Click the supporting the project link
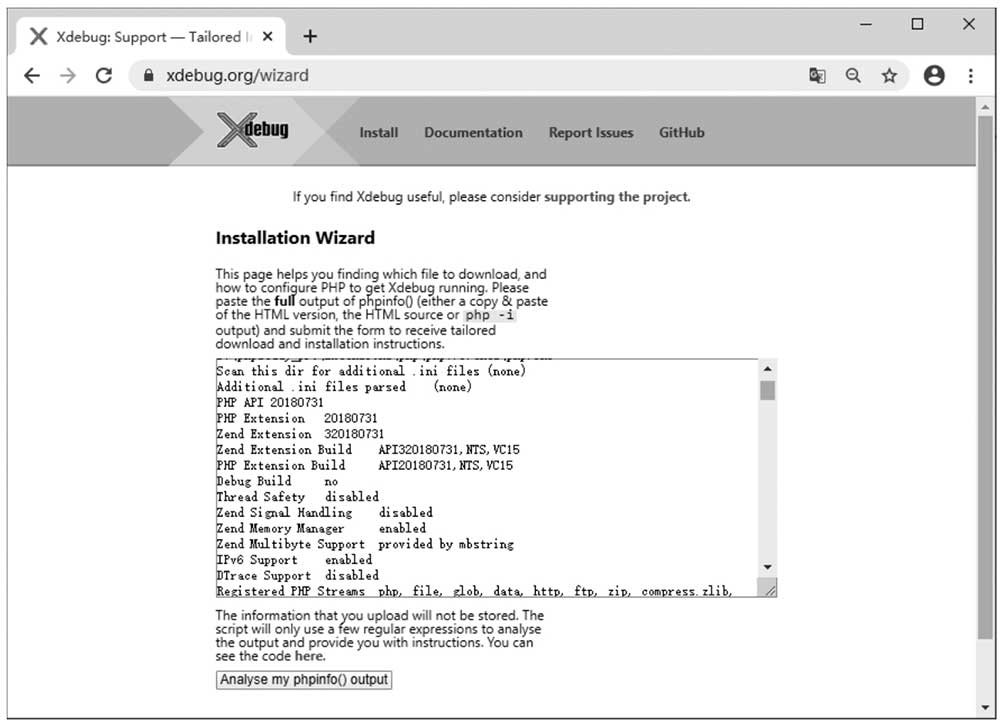Viewport: 1000px width, 722px height. tap(617, 197)
